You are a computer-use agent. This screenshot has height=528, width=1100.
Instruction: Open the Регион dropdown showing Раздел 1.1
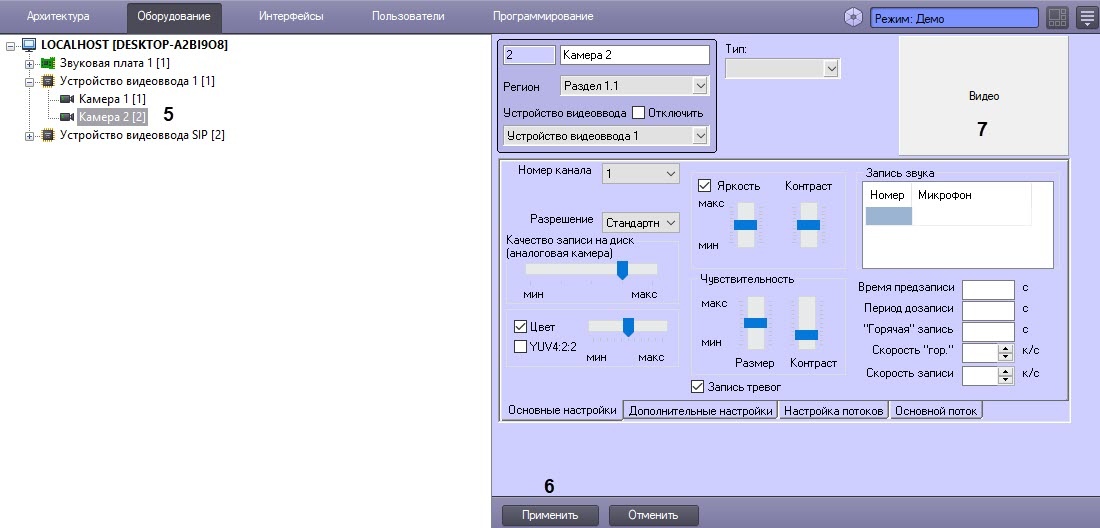click(634, 87)
